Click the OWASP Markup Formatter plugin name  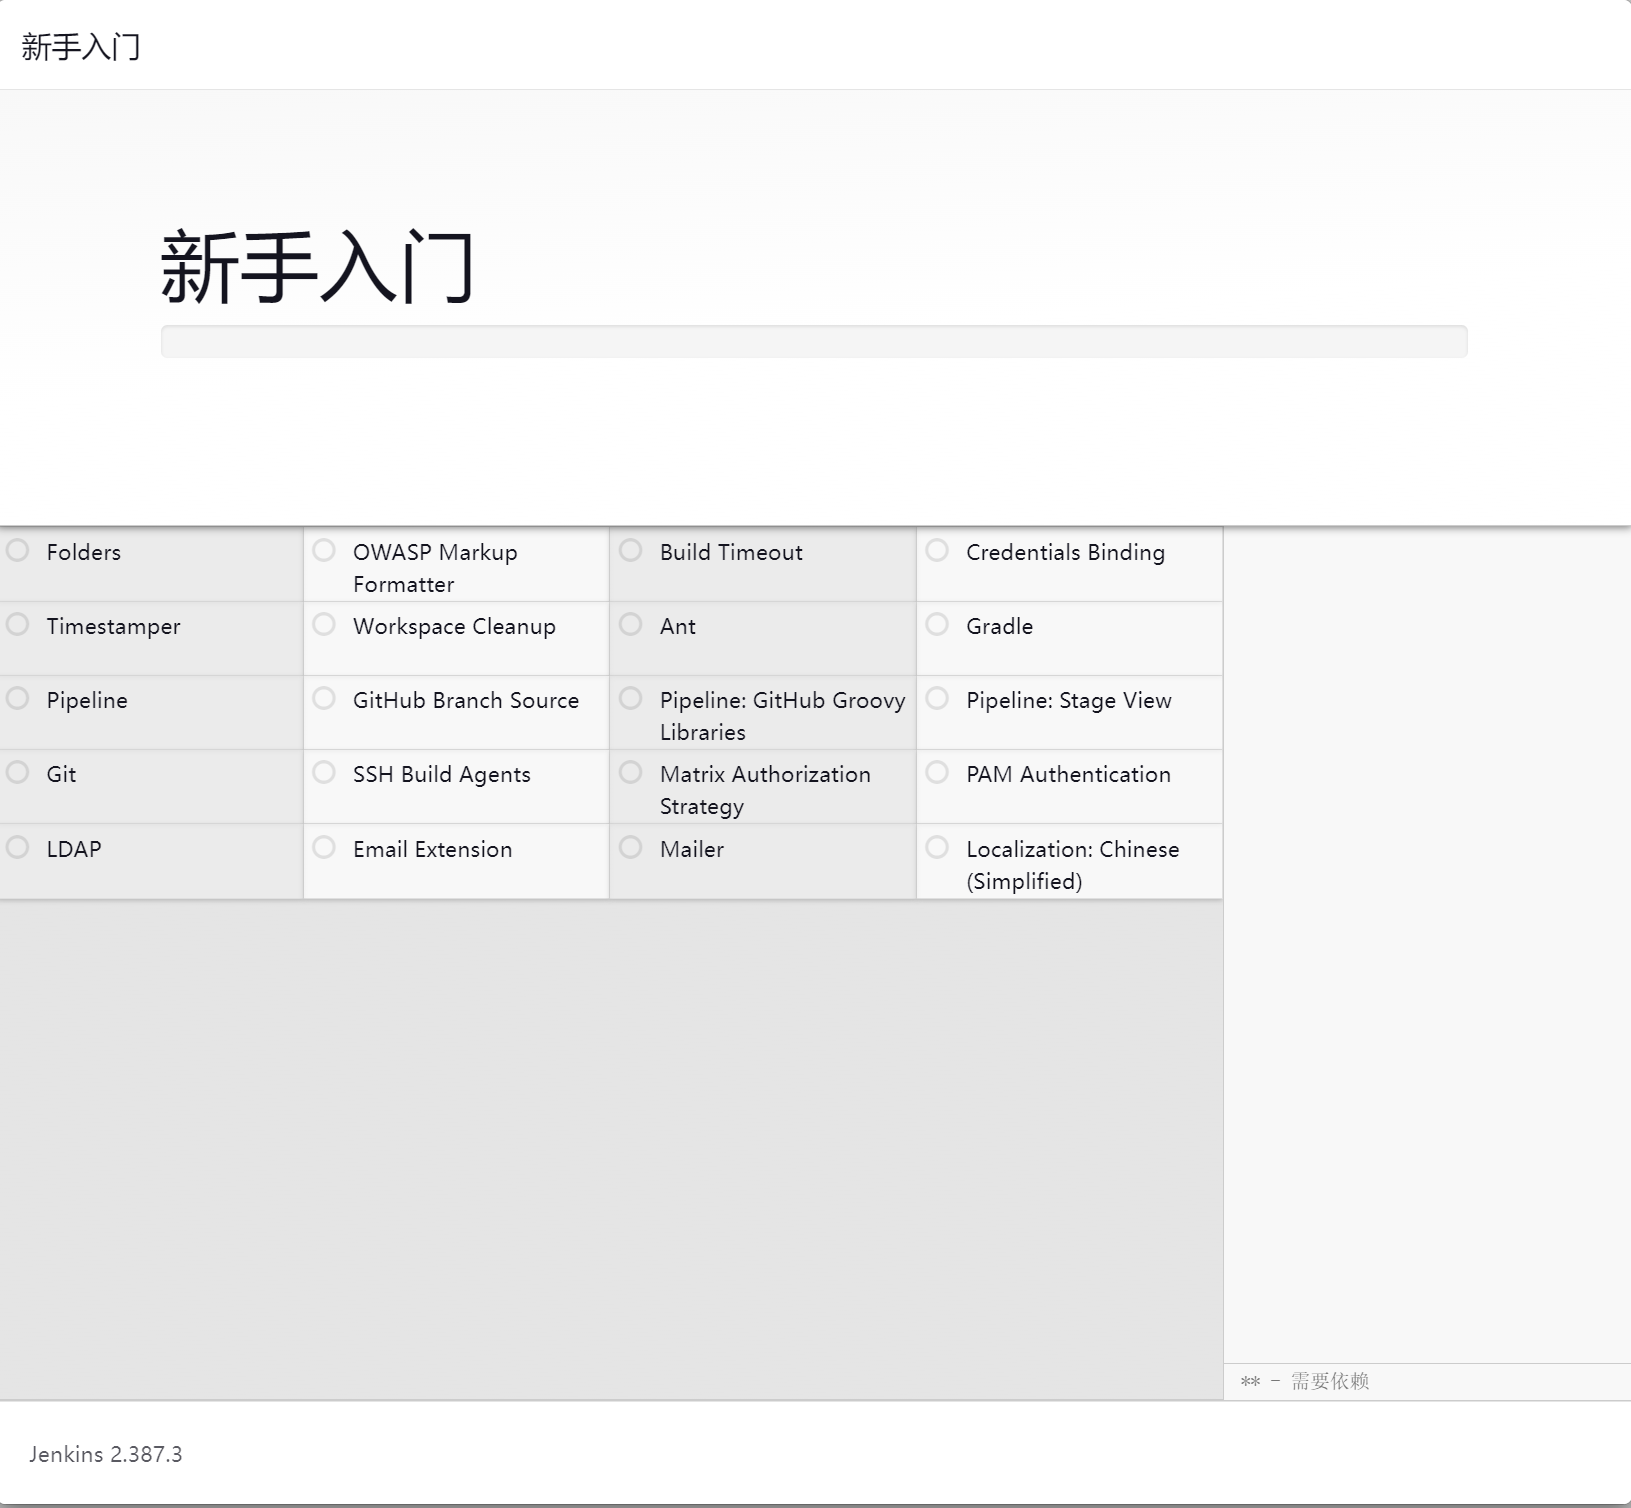(x=435, y=568)
